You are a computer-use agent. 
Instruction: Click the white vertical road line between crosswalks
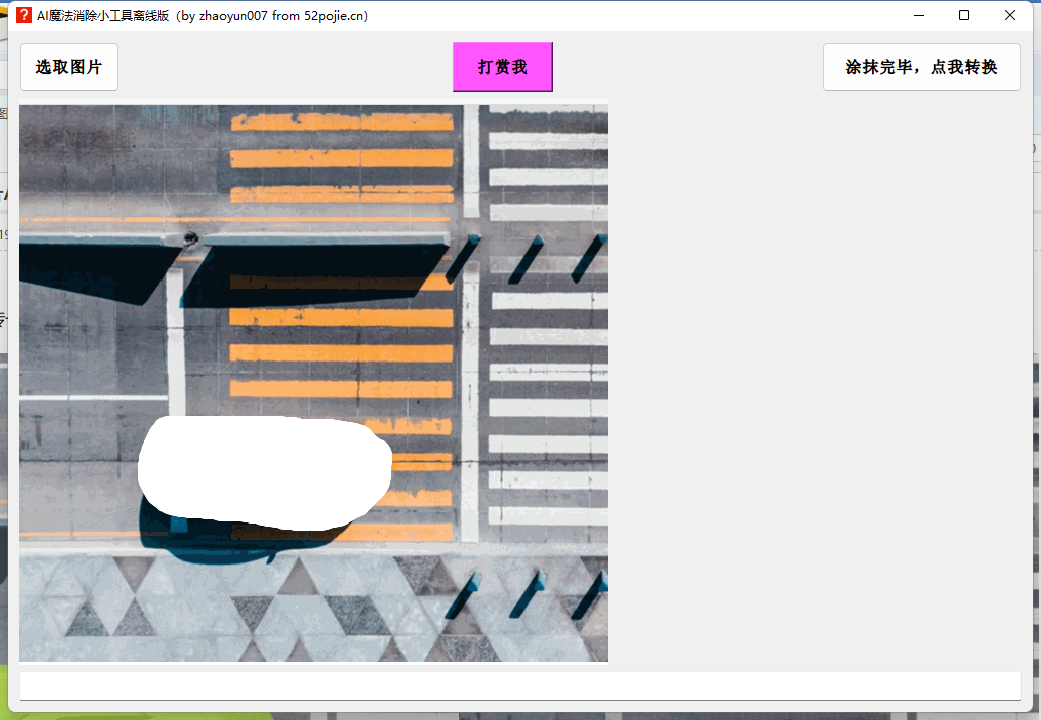click(470, 400)
